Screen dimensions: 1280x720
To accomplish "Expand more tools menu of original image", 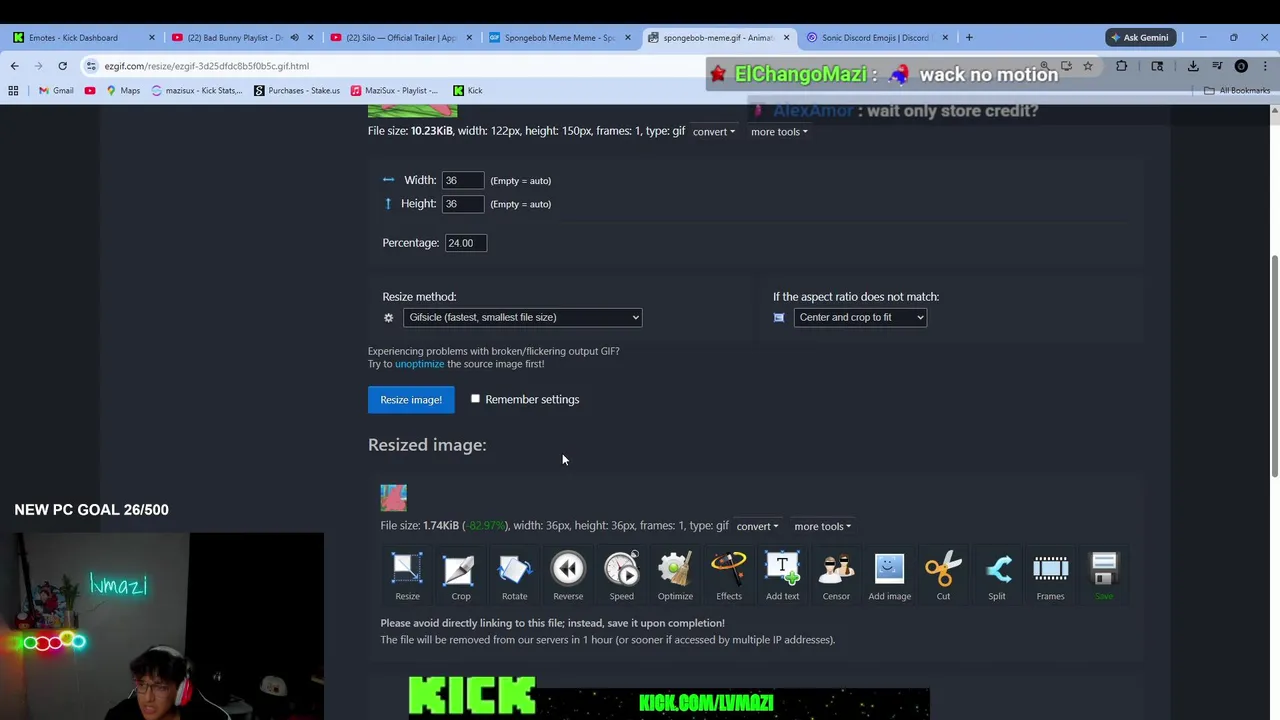I will (779, 132).
